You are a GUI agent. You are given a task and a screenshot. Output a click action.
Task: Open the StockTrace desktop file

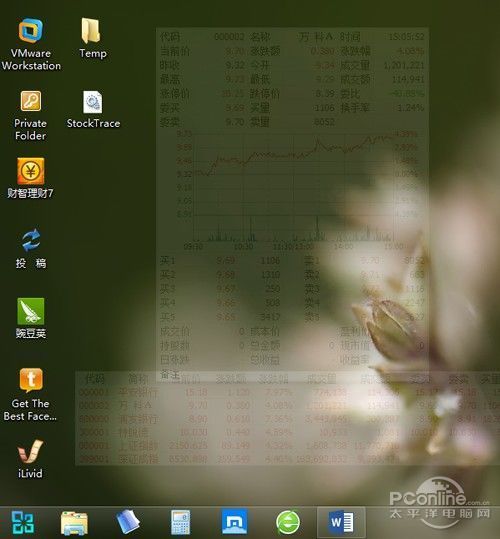click(x=93, y=109)
